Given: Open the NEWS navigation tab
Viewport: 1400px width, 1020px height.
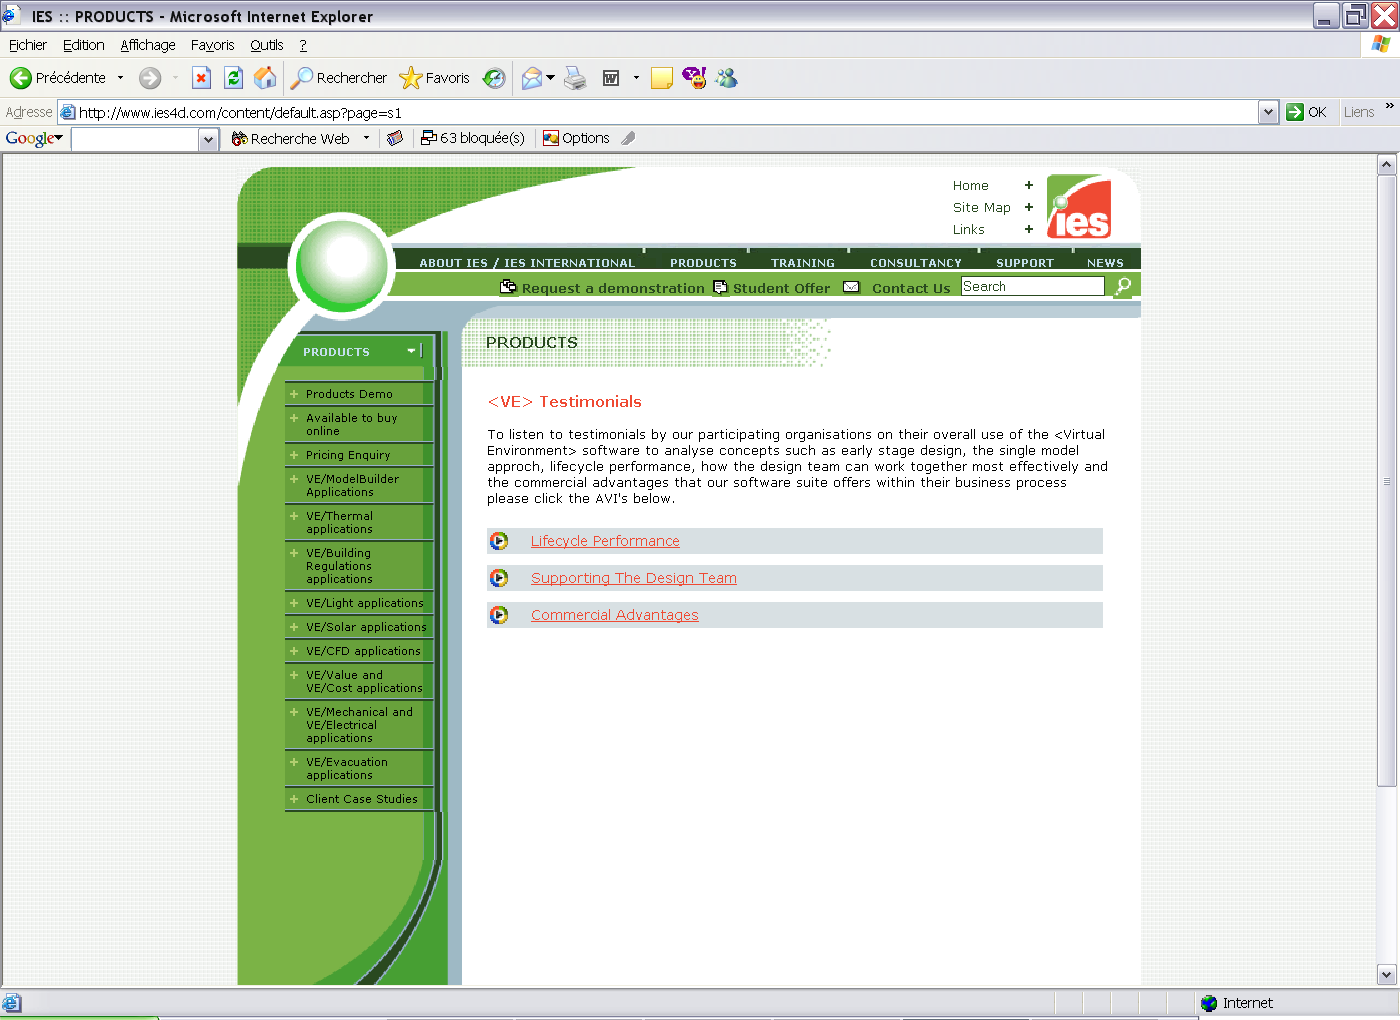Looking at the screenshot, I should point(1105,263).
